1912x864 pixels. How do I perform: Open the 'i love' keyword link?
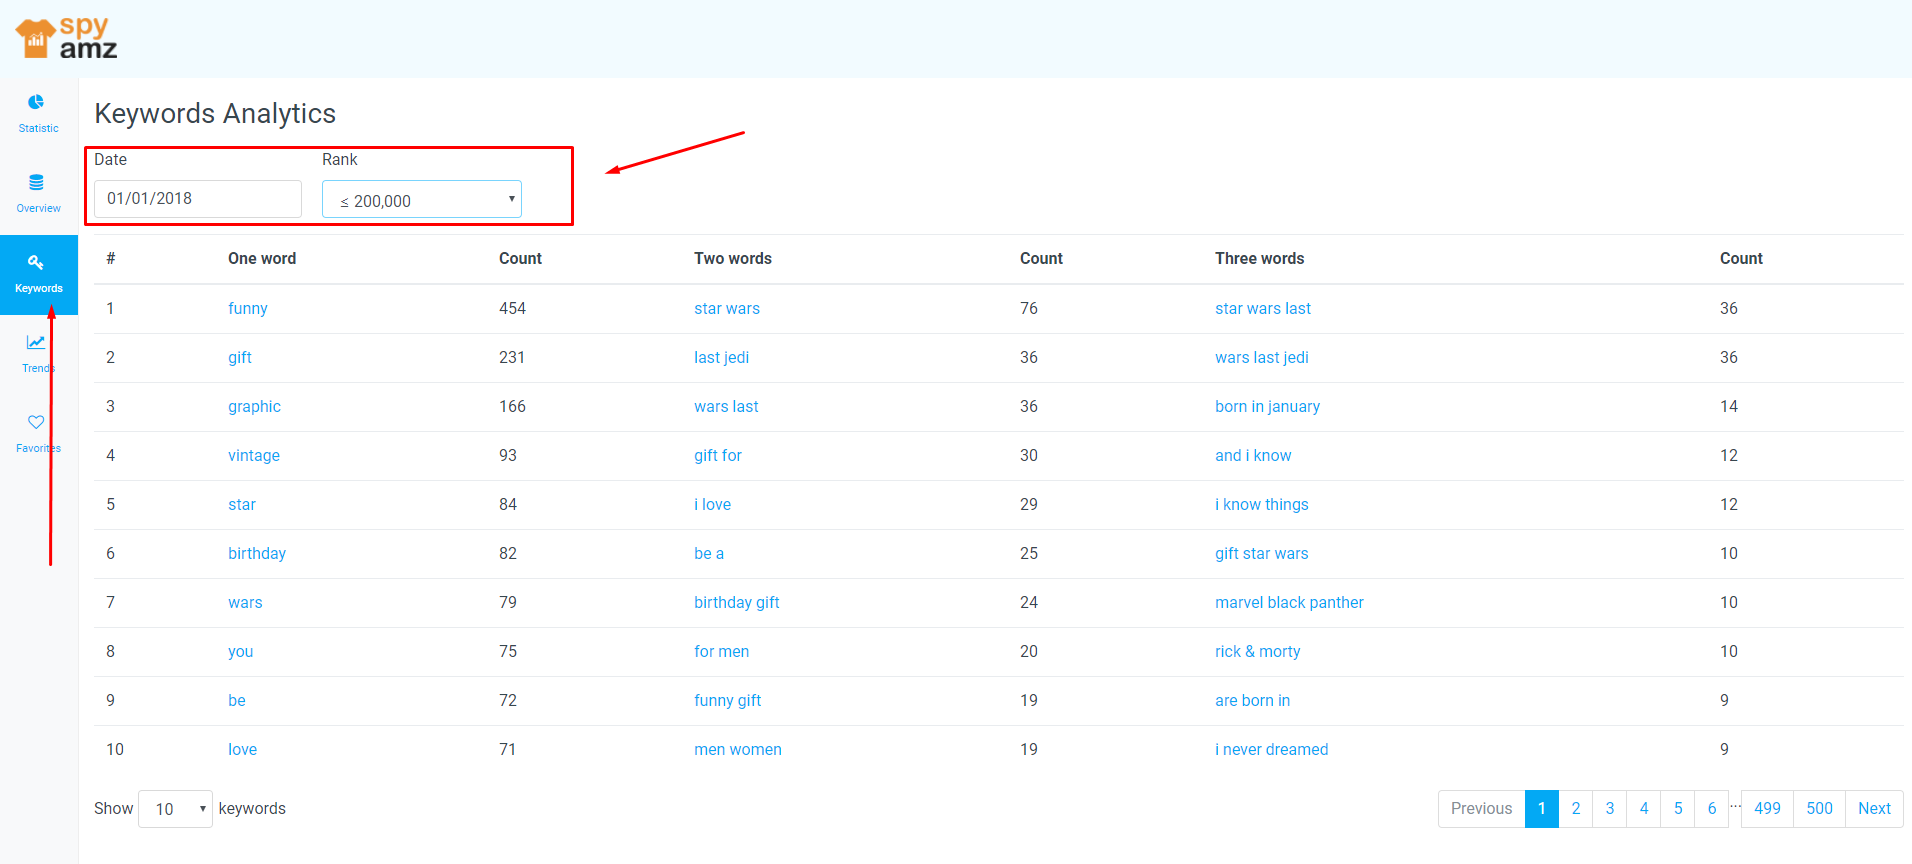713,504
